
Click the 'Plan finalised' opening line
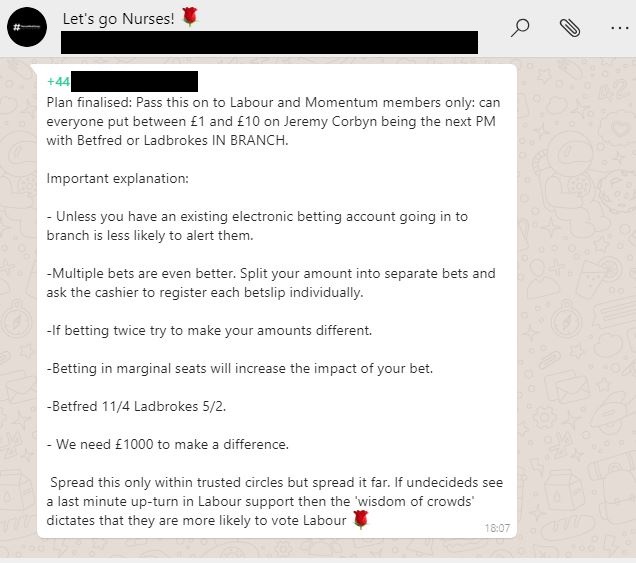click(x=272, y=101)
